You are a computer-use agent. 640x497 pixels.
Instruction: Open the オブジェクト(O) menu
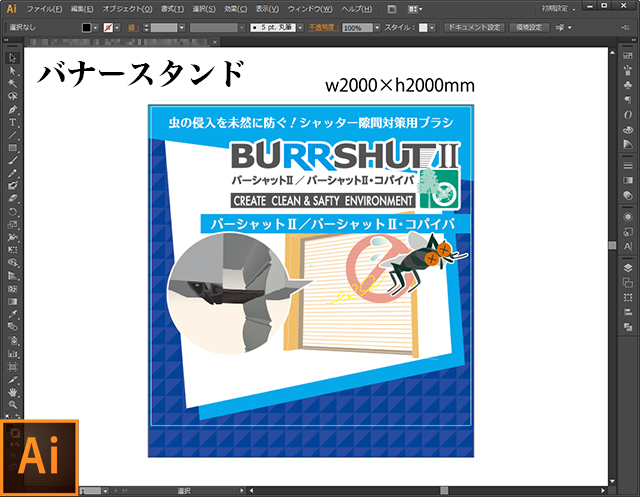click(x=127, y=9)
